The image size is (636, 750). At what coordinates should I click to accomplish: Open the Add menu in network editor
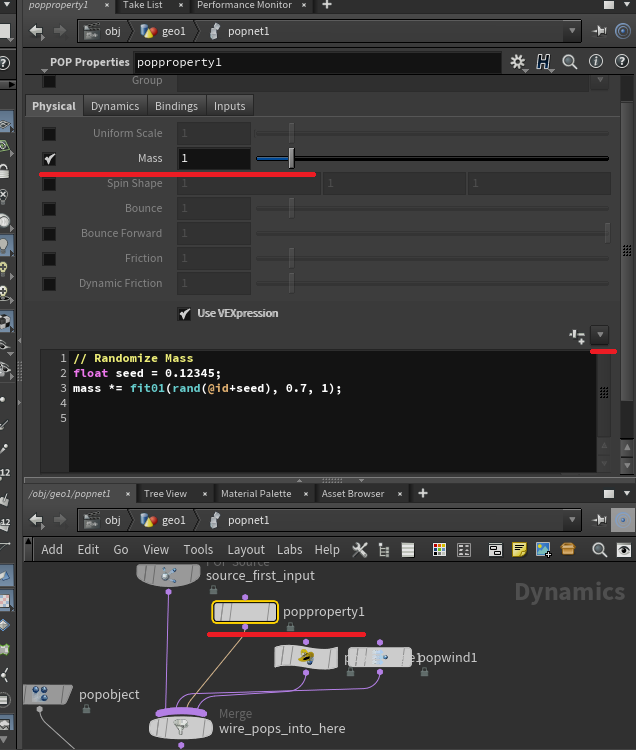pos(52,550)
